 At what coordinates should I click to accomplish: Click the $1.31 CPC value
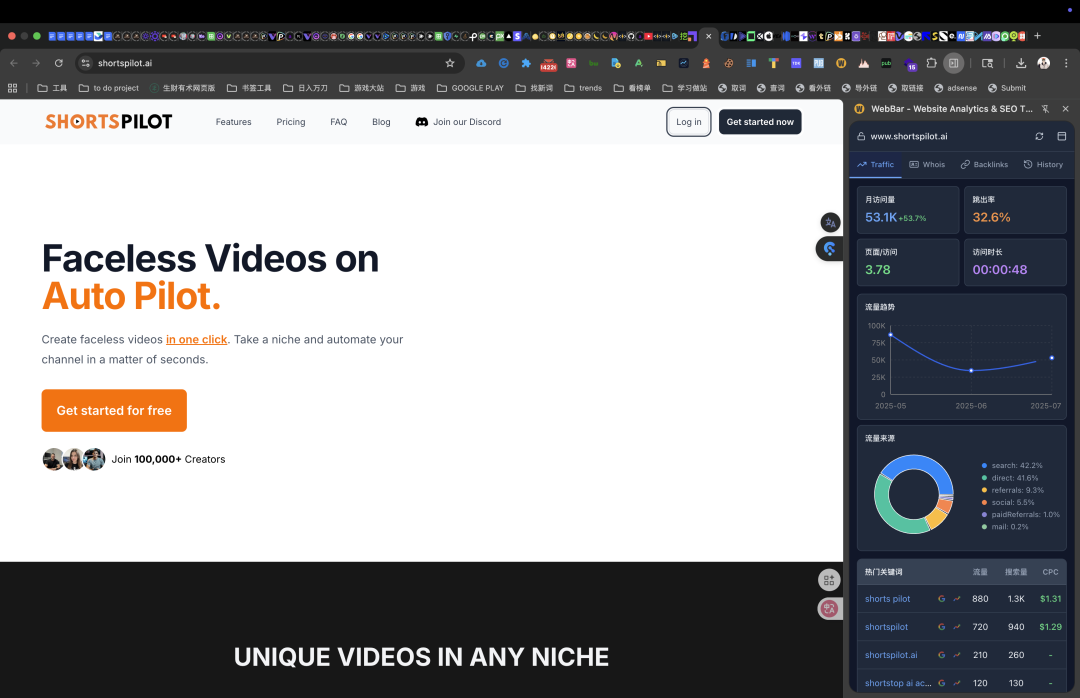(1050, 599)
